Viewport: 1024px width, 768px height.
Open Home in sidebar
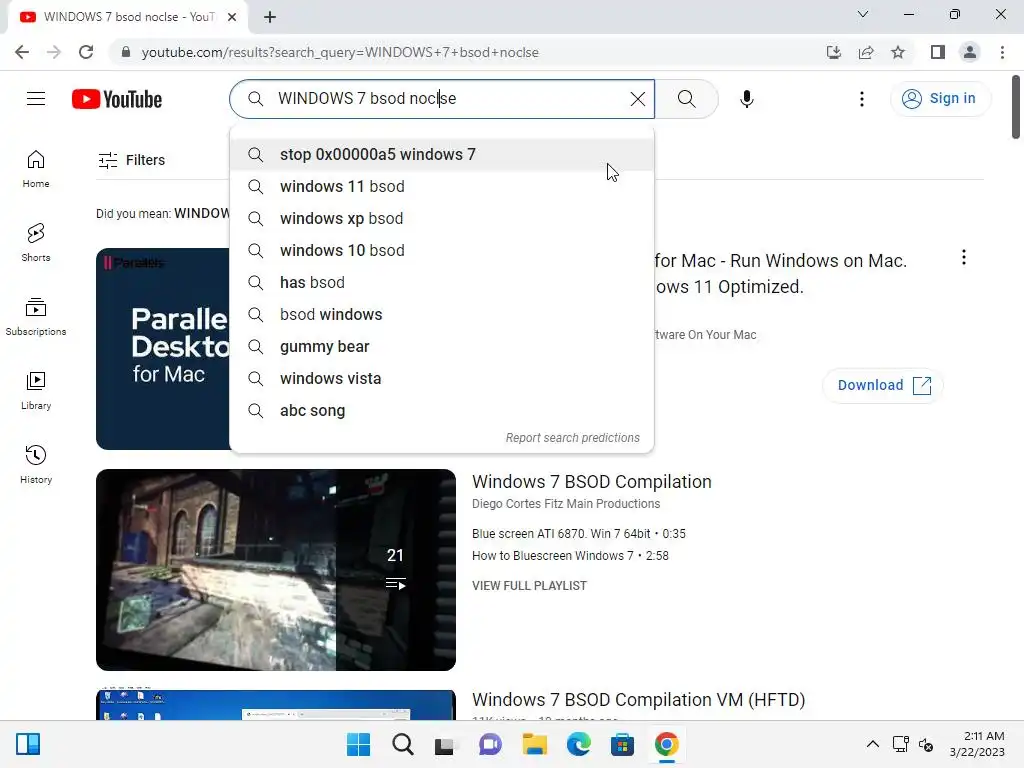coord(36,168)
